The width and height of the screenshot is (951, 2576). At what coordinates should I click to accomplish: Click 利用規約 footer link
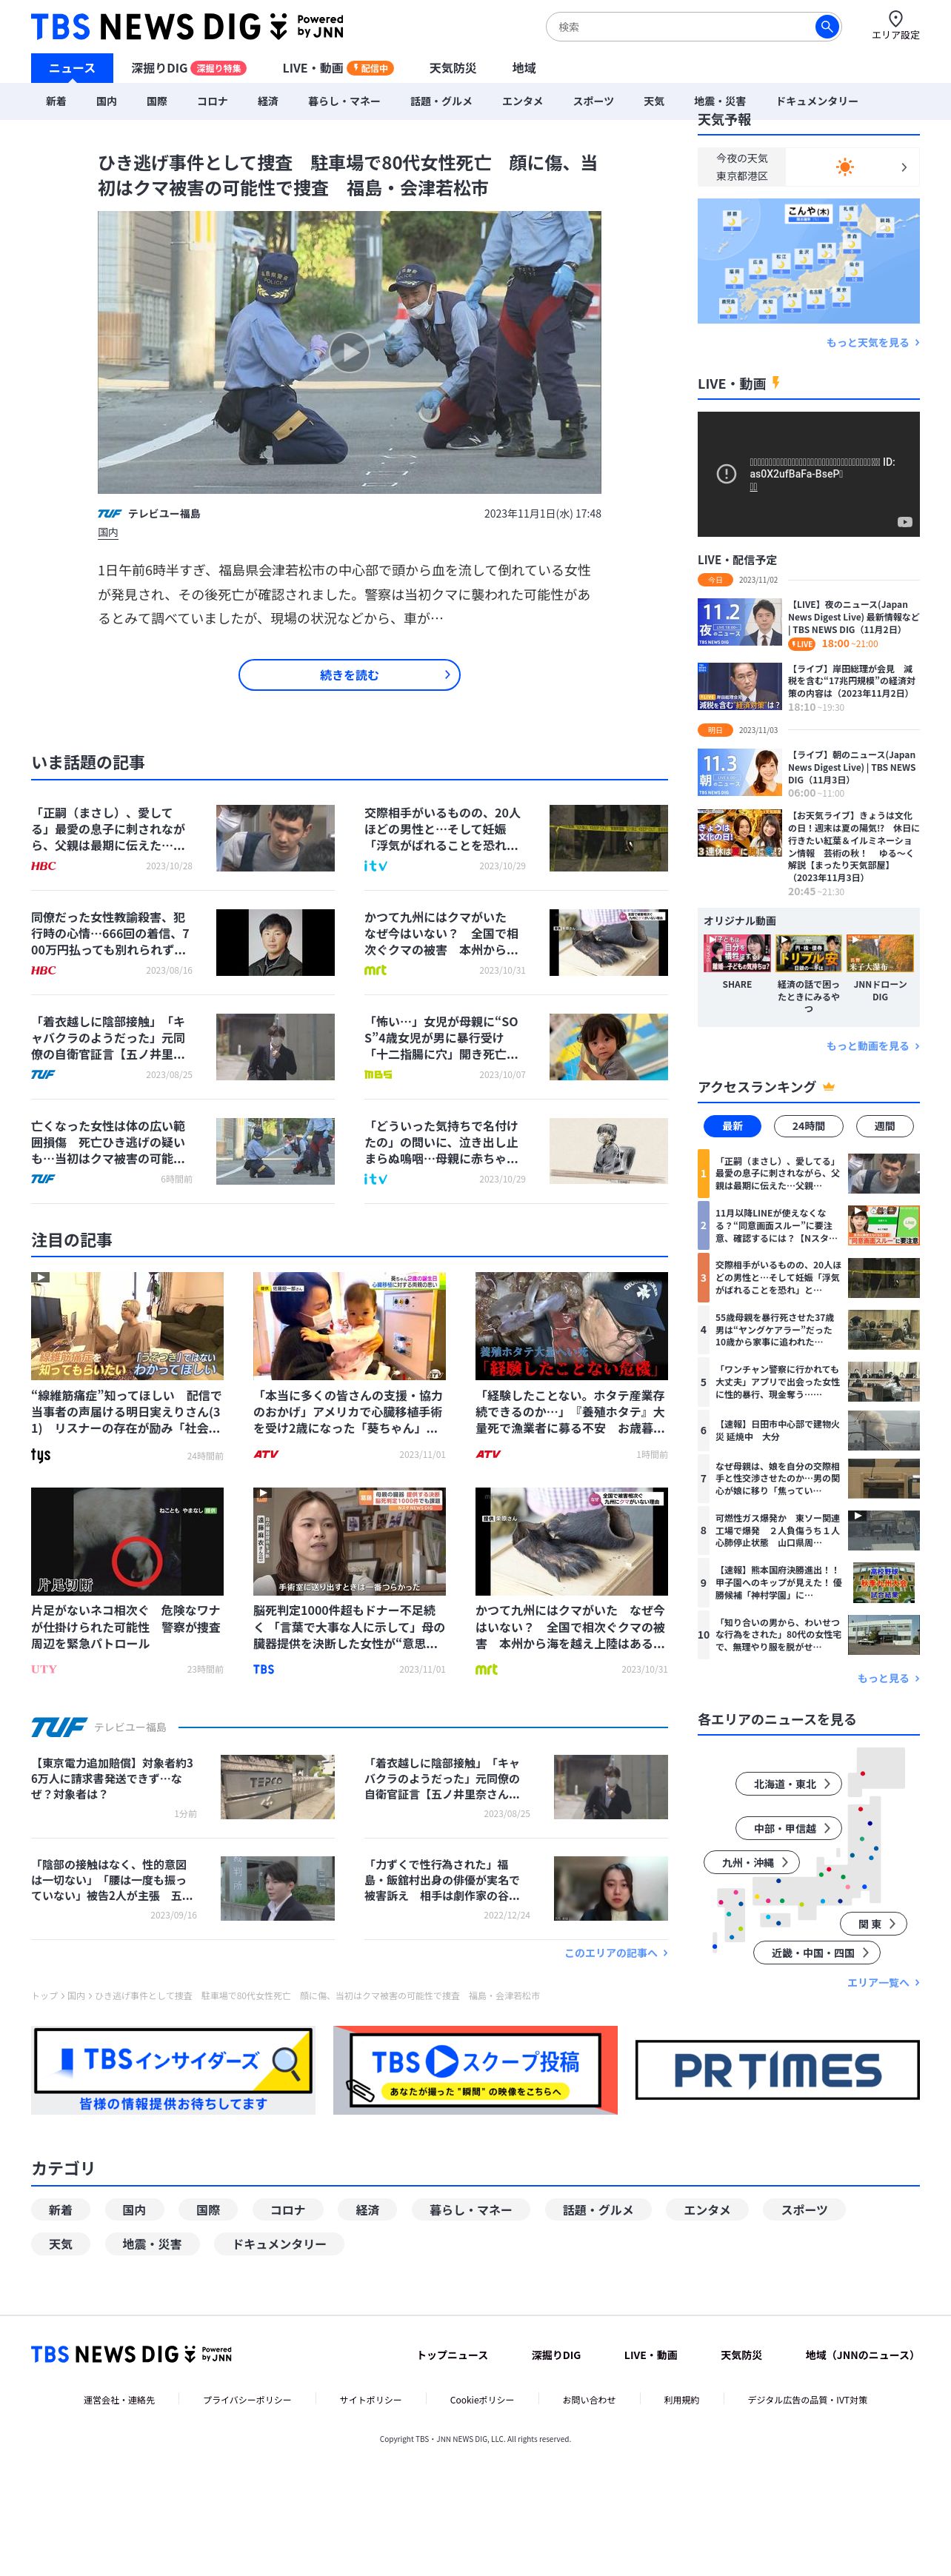pos(681,2400)
